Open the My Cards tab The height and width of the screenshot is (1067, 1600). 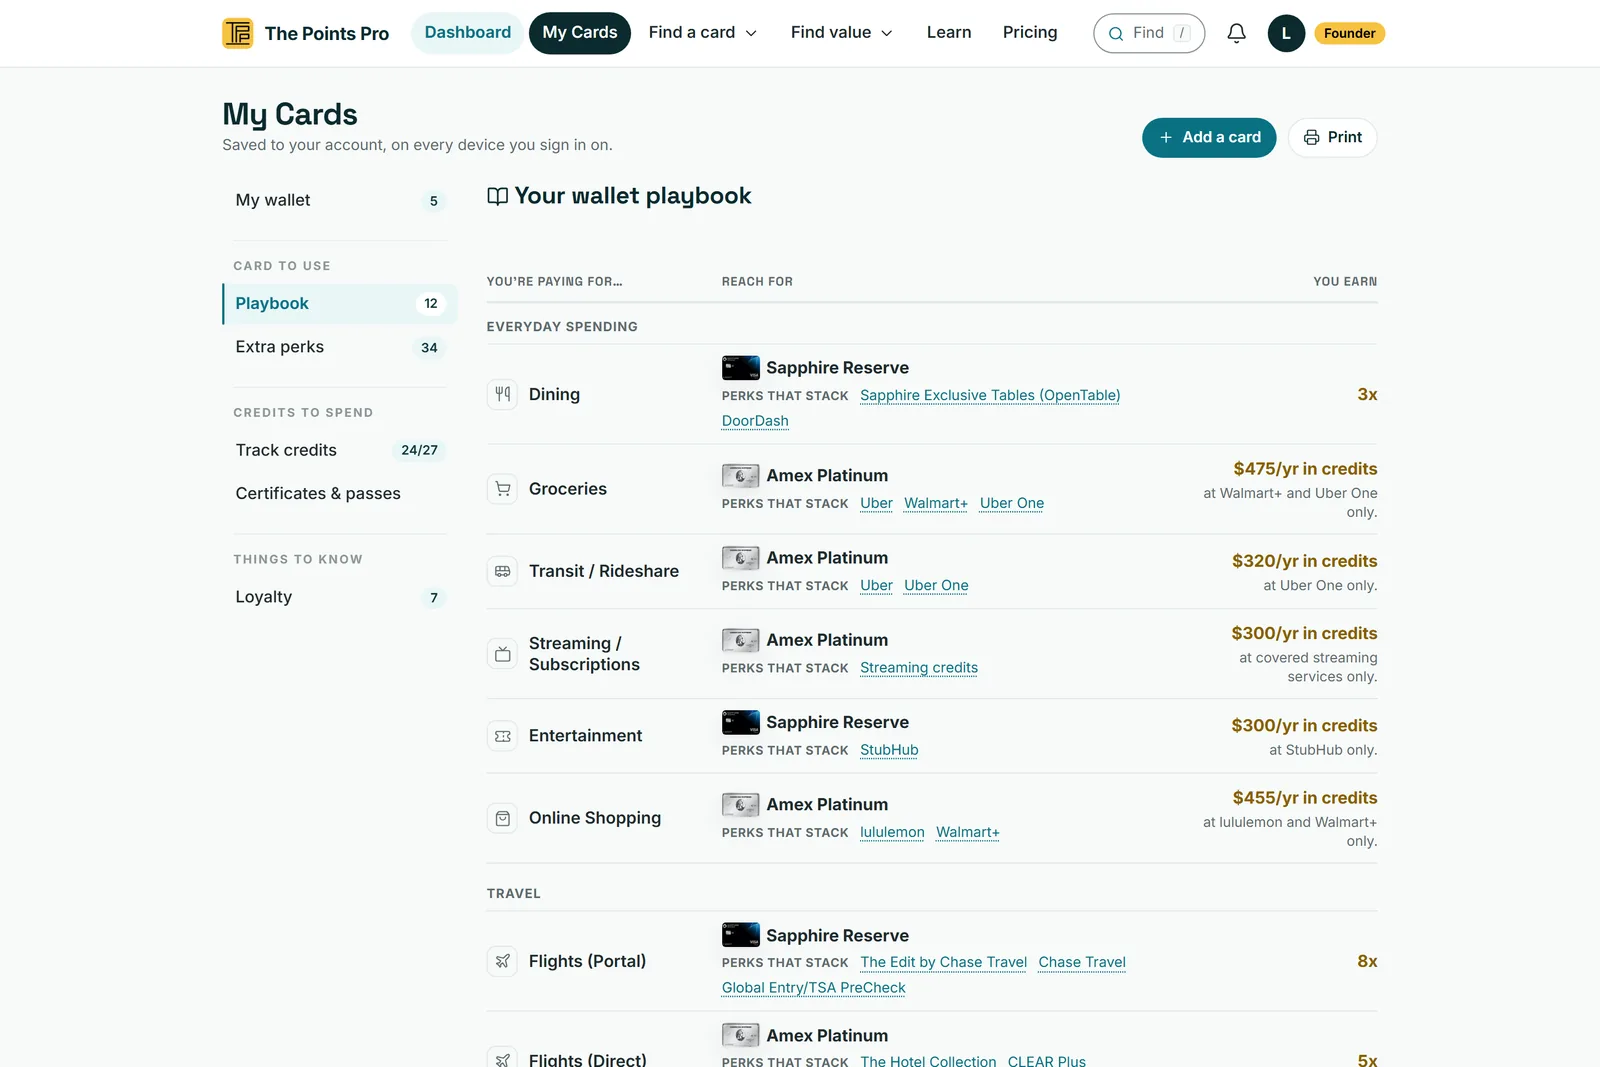[580, 33]
